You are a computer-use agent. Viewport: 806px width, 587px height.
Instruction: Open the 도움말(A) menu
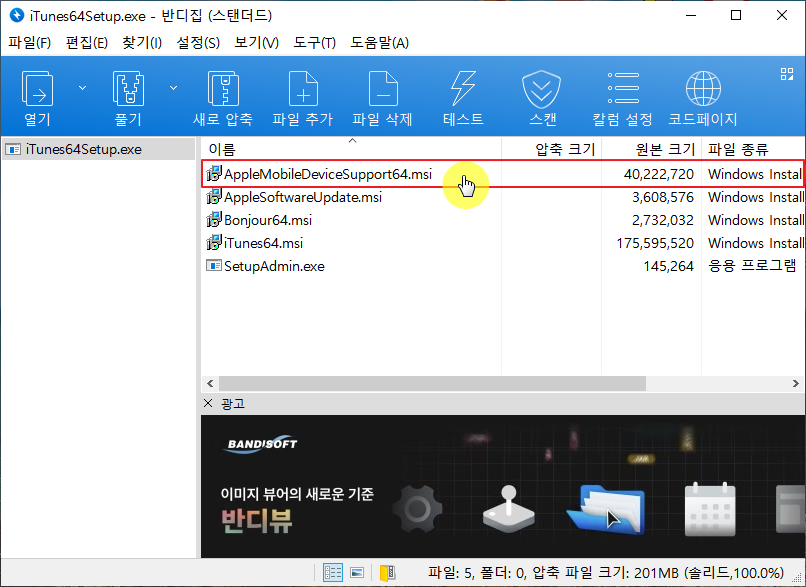tap(380, 43)
